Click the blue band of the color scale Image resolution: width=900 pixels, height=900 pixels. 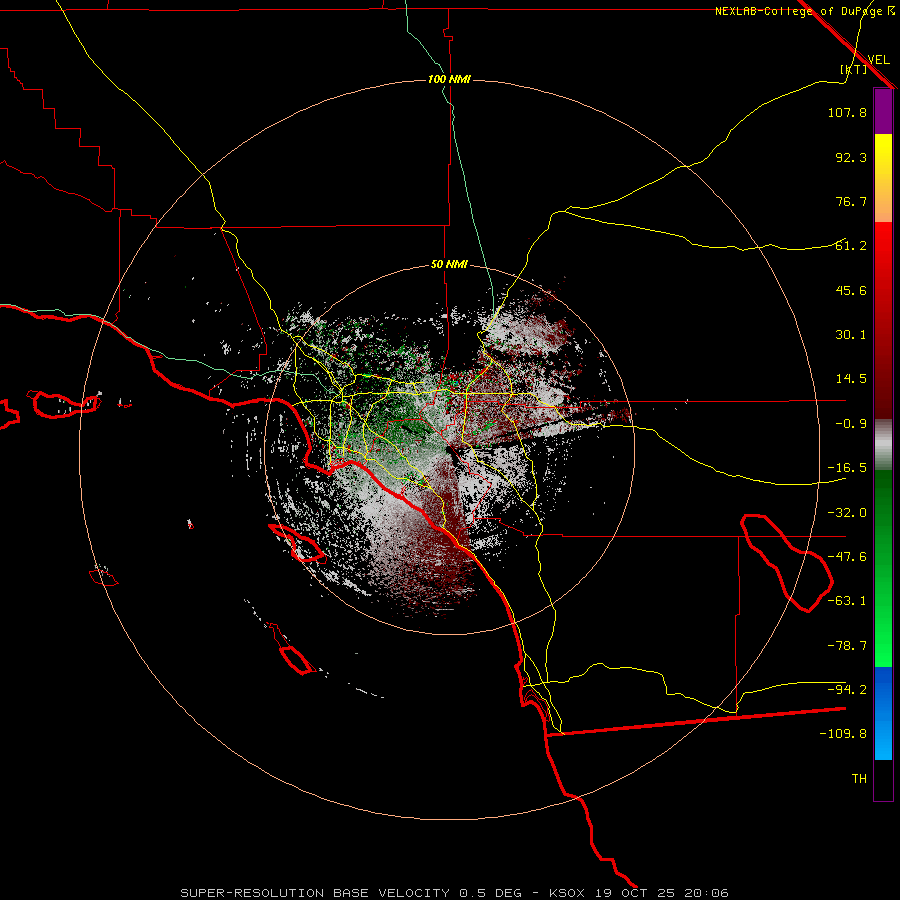click(x=883, y=713)
